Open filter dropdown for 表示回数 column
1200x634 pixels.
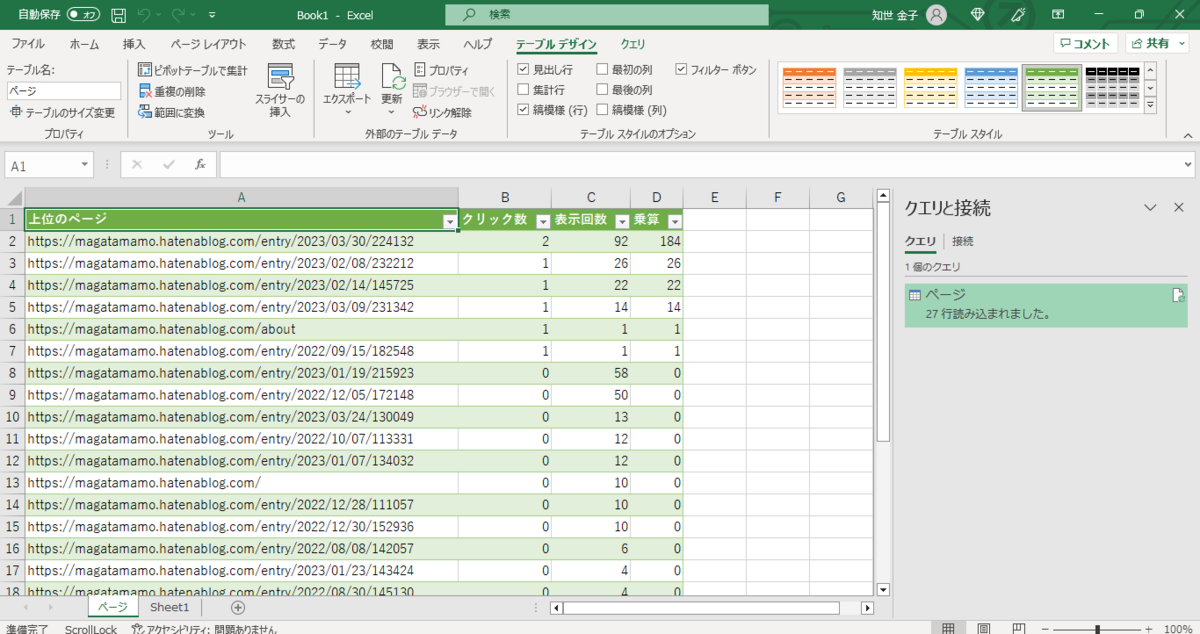tap(622, 220)
